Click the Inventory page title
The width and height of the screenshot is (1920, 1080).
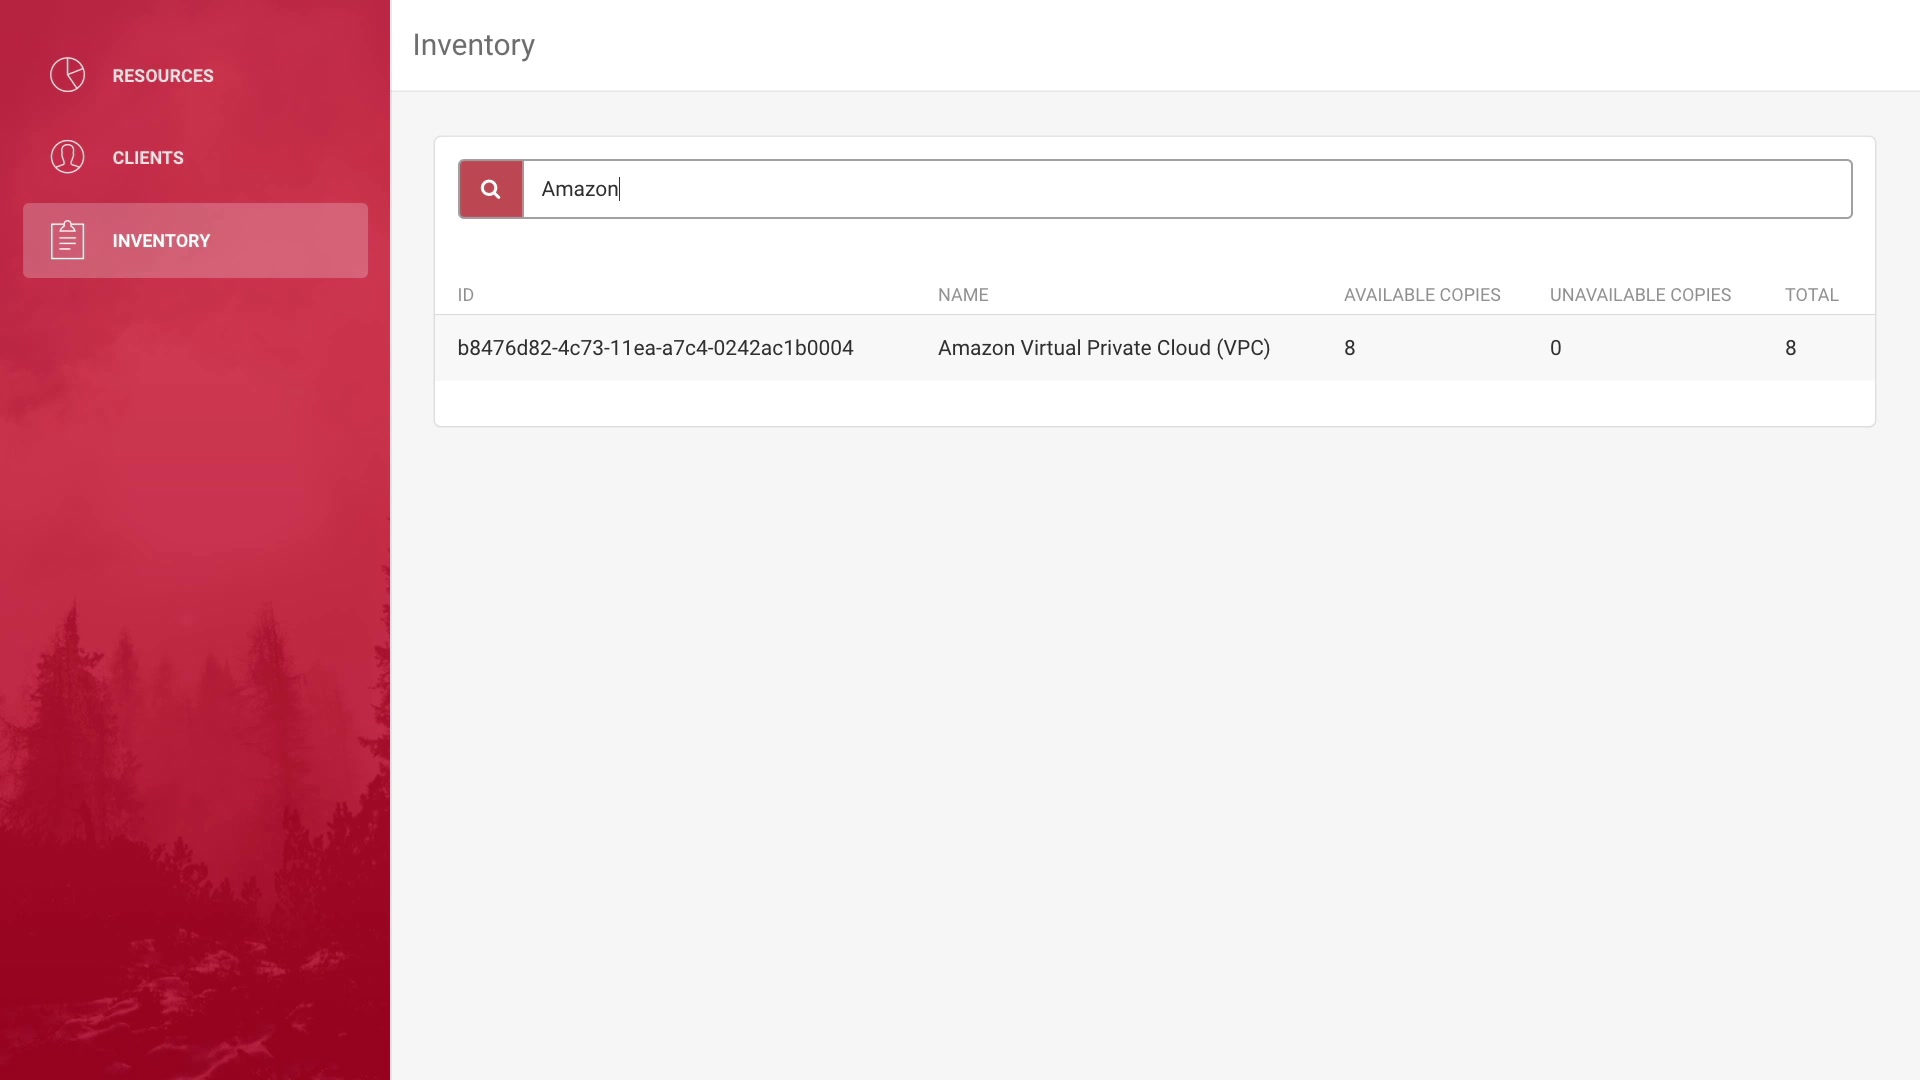[x=473, y=45]
